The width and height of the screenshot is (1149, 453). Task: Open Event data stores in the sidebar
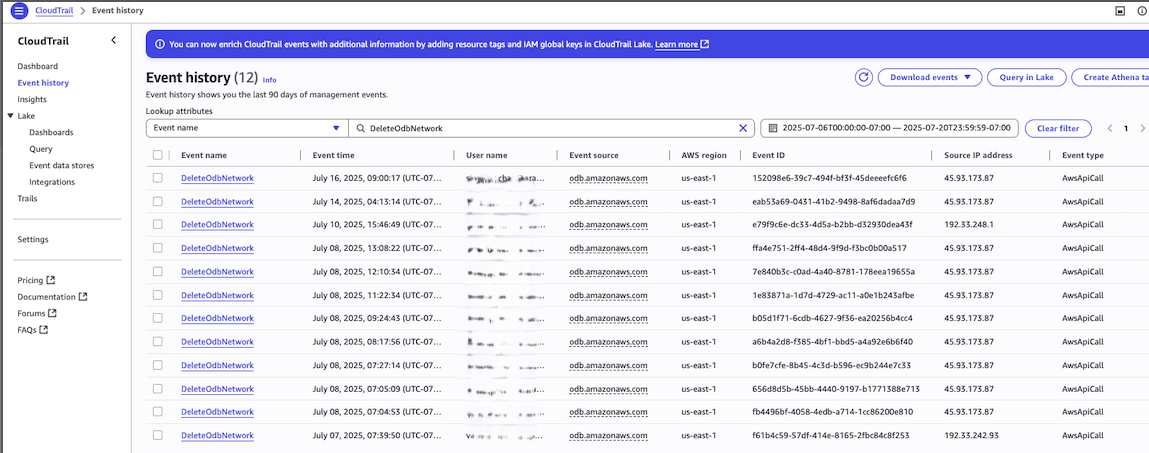(x=62, y=166)
